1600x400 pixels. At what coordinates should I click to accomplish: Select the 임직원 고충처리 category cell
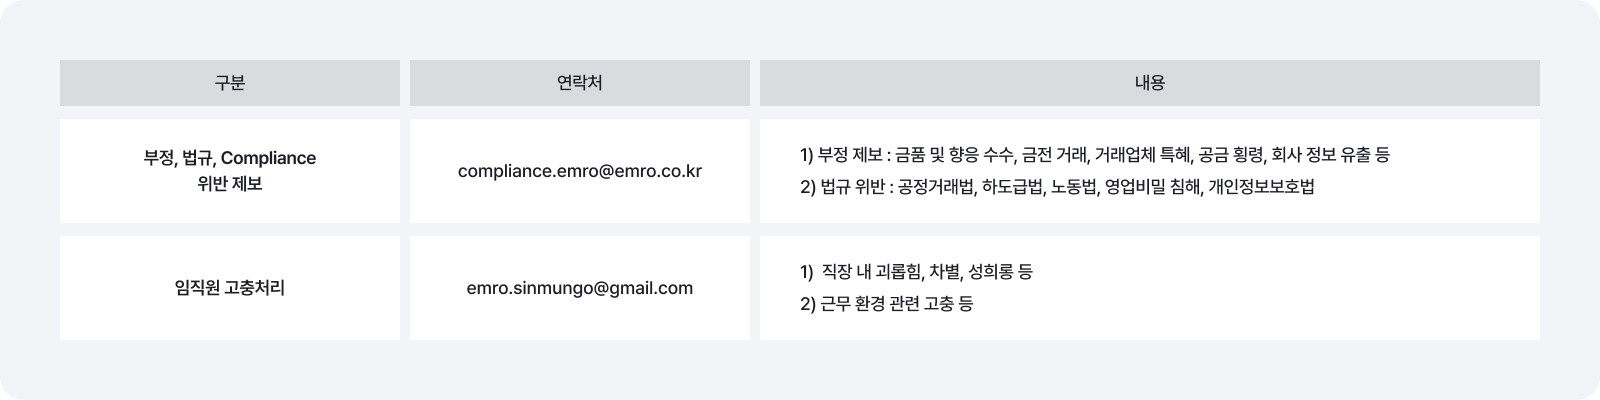pyautogui.click(x=229, y=288)
